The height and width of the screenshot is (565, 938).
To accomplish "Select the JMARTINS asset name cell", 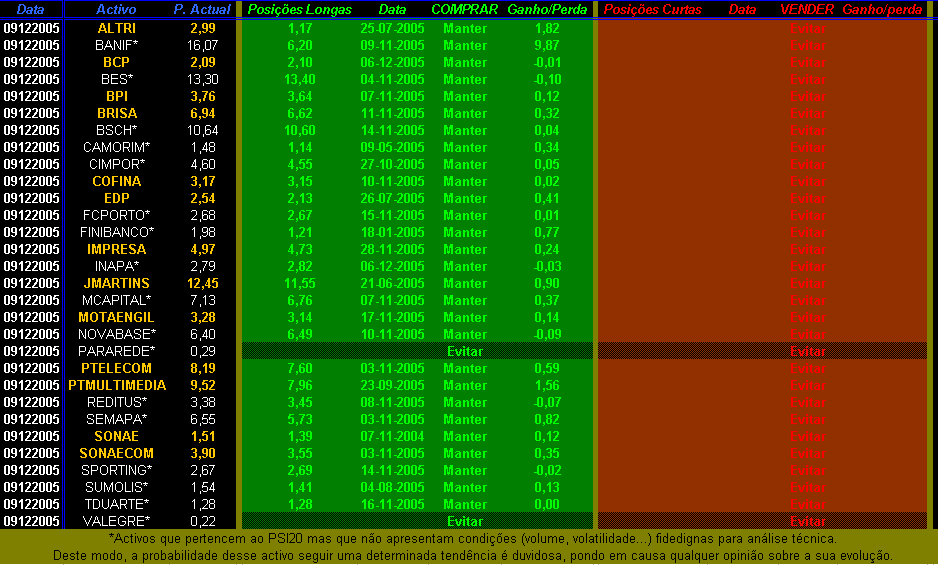I will click(117, 283).
